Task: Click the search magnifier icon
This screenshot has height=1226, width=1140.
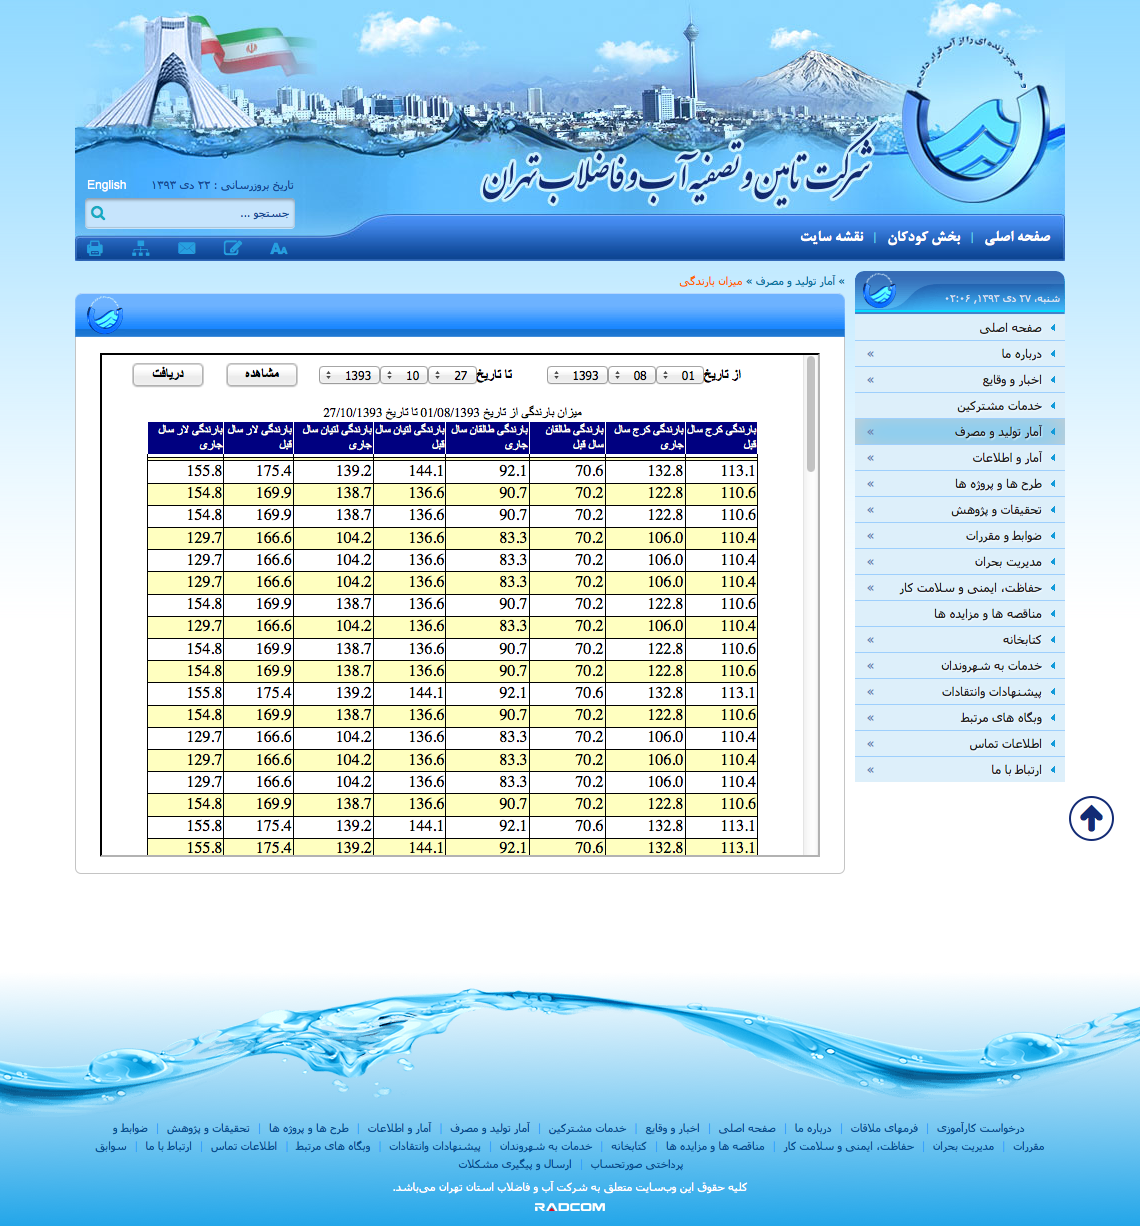Action: [x=98, y=213]
